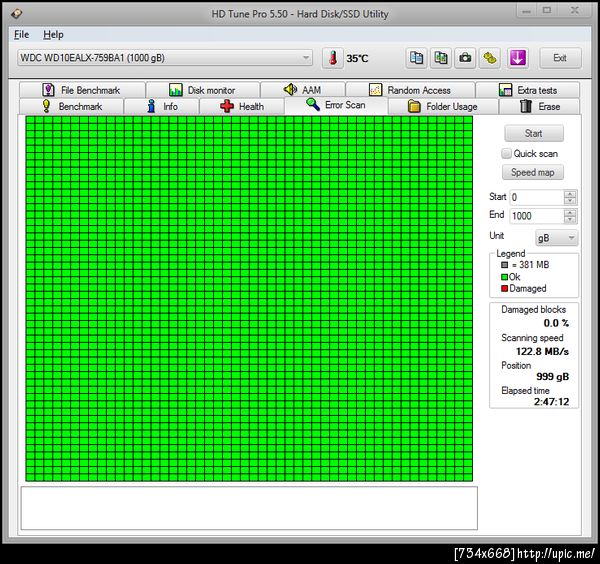The height and width of the screenshot is (564, 600).
Task: Maximize the HD Tune Pro window
Action: click(x=547, y=11)
